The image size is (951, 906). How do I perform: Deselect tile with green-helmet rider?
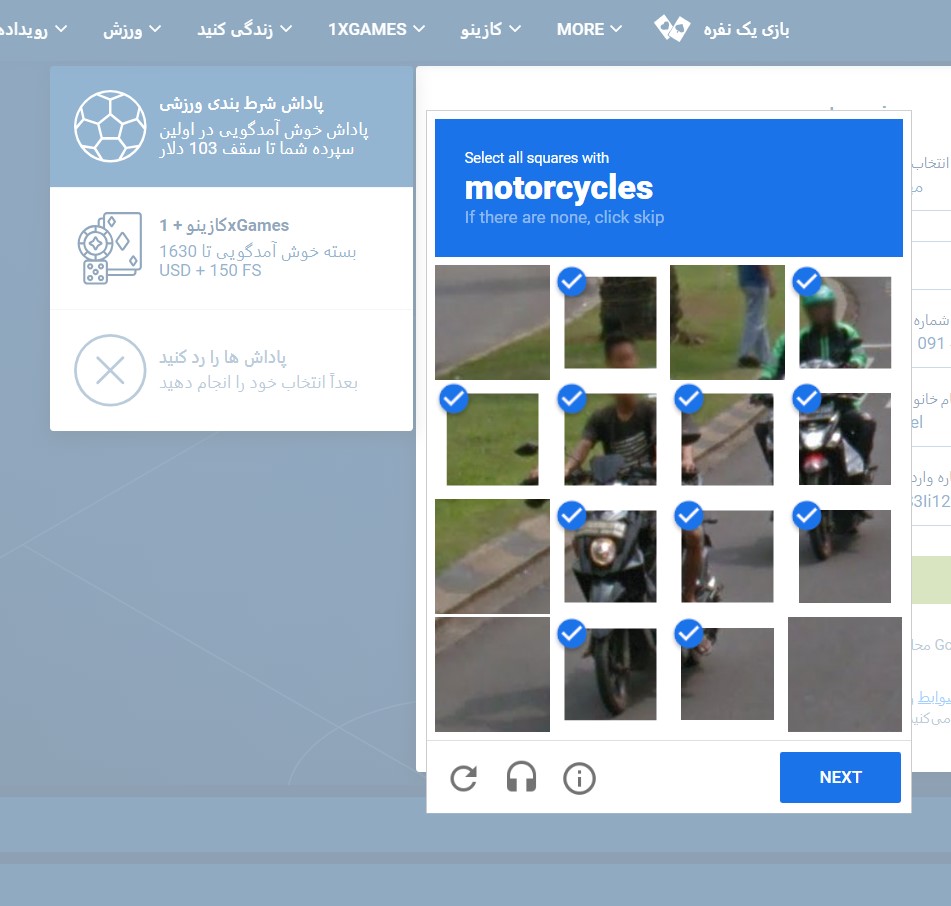(845, 322)
